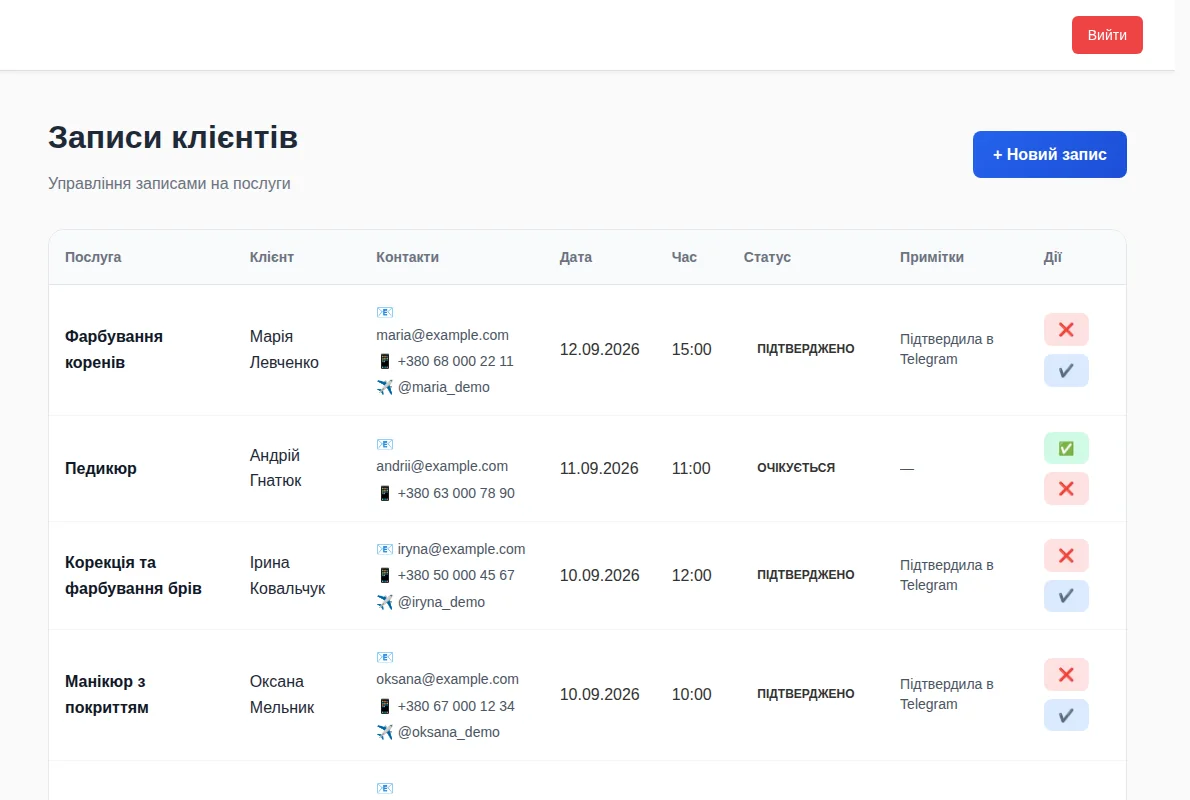Click the Час column header
Image resolution: width=1190 pixels, height=800 pixels.
pos(684,257)
